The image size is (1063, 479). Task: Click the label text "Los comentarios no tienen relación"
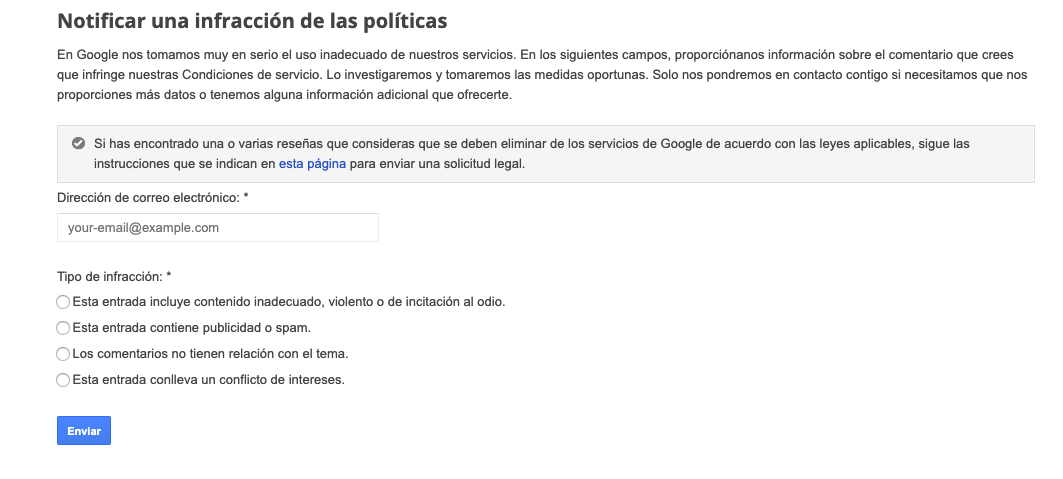tap(210, 354)
